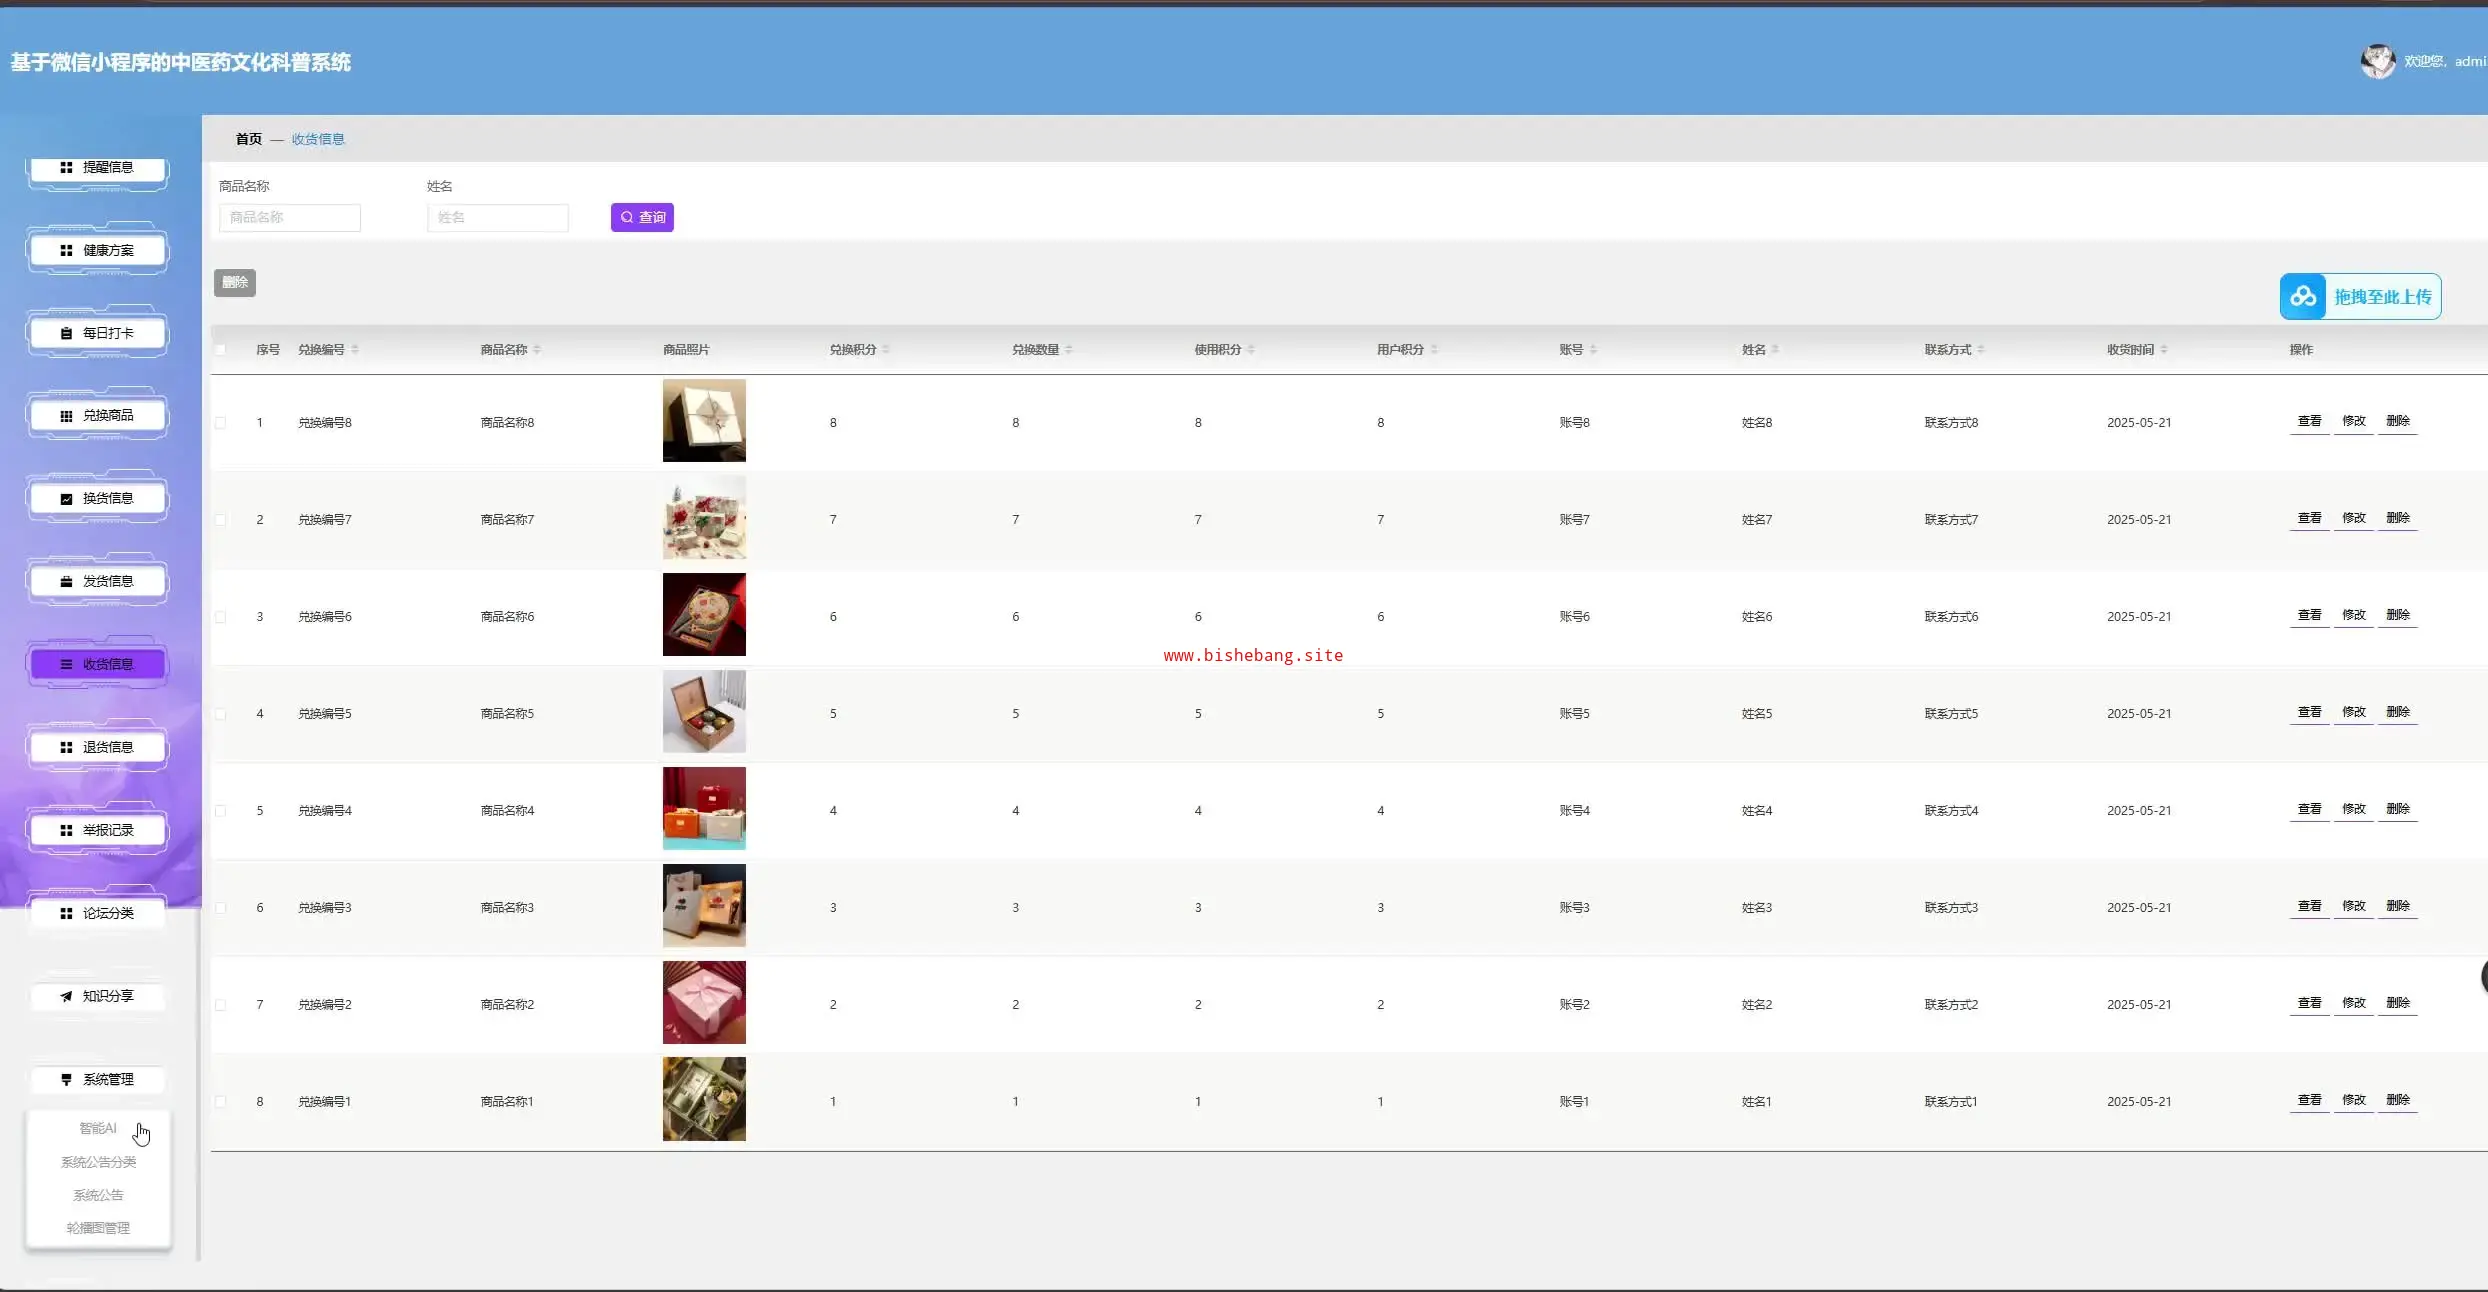
Task: Open the 轮播图管理 submenu item
Action: click(x=98, y=1228)
